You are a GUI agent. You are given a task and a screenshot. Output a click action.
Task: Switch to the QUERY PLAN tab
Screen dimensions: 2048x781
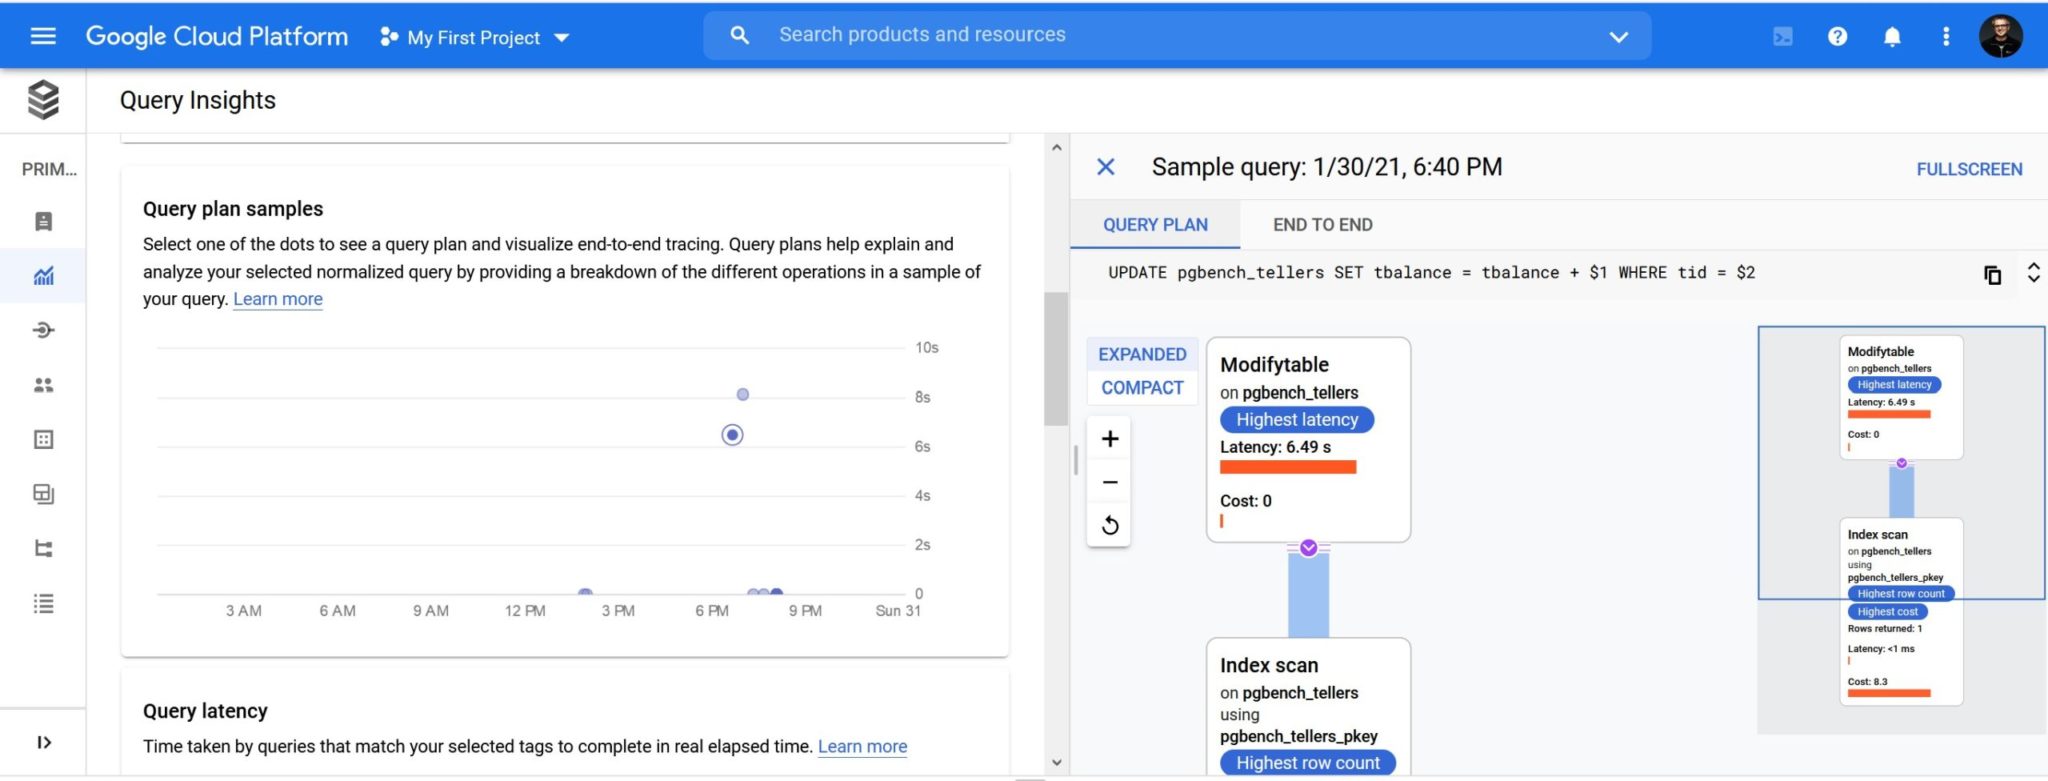[1155, 225]
